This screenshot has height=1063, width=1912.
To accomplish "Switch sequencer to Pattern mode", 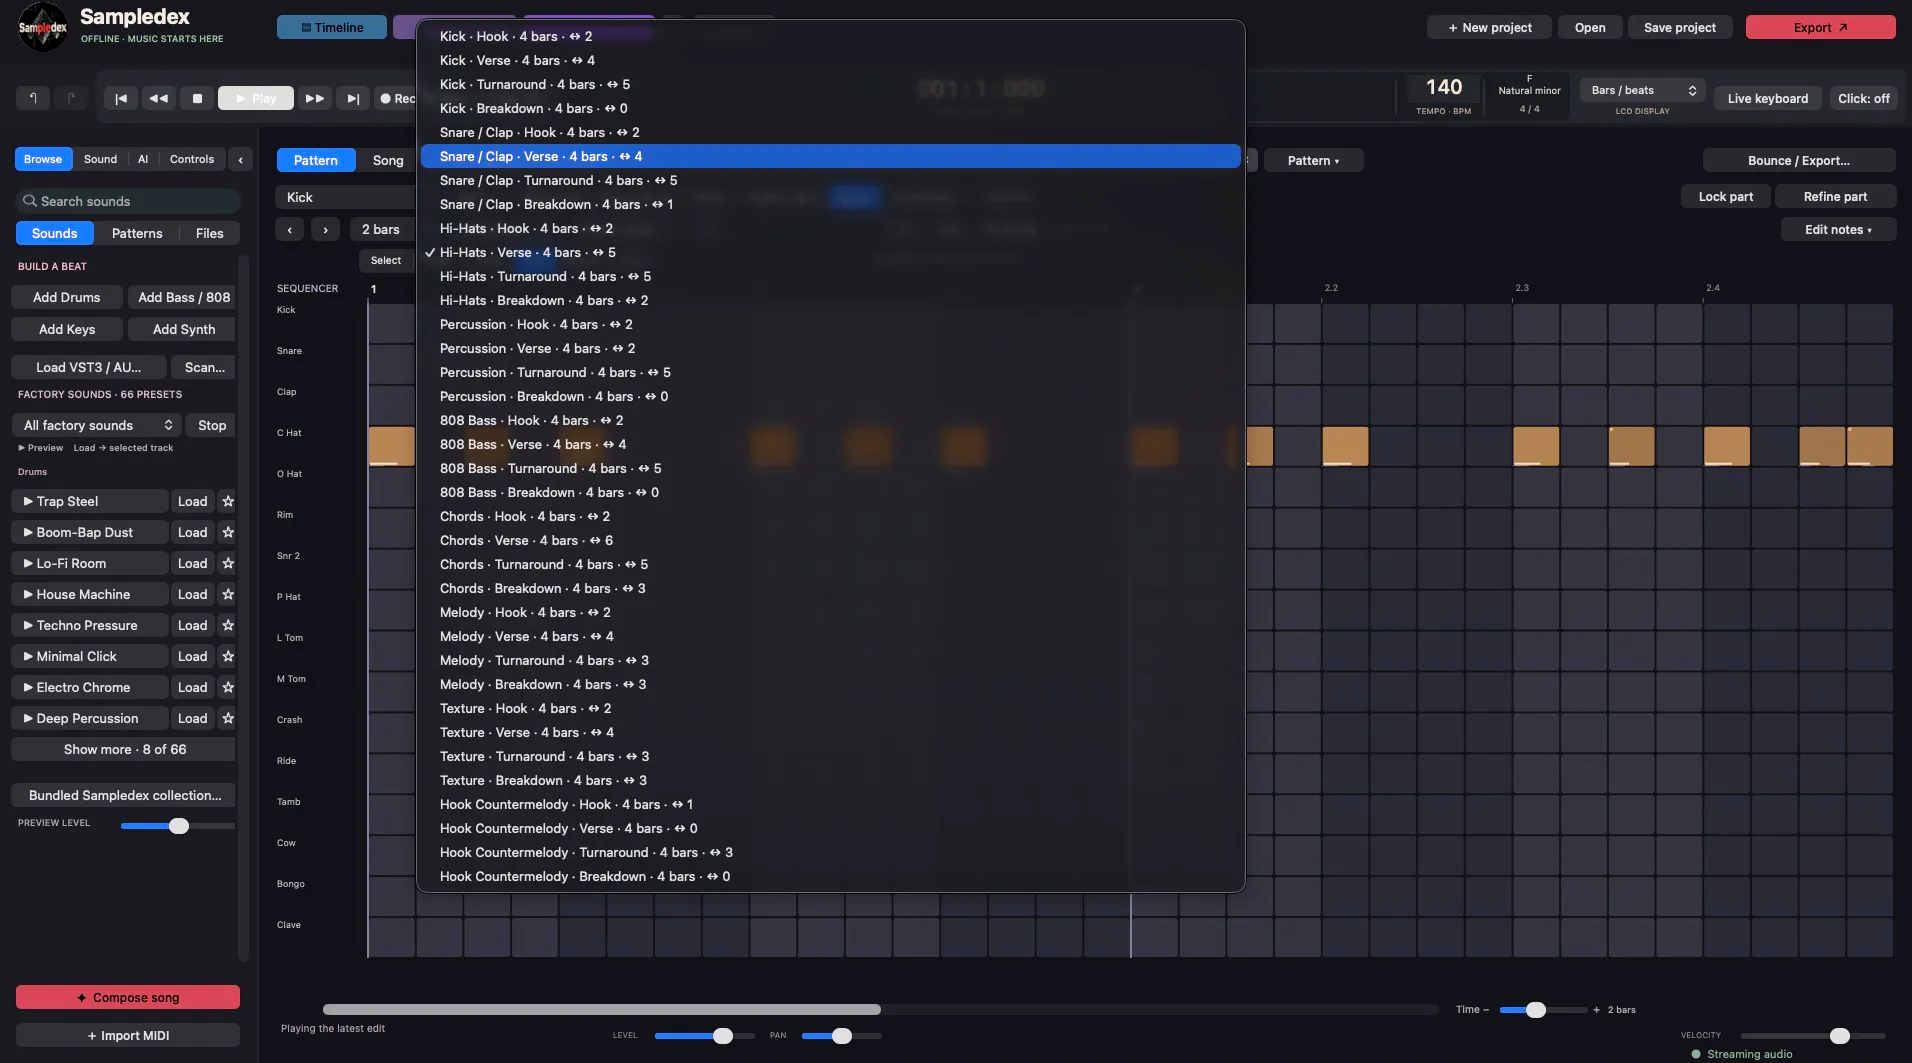I will (315, 160).
